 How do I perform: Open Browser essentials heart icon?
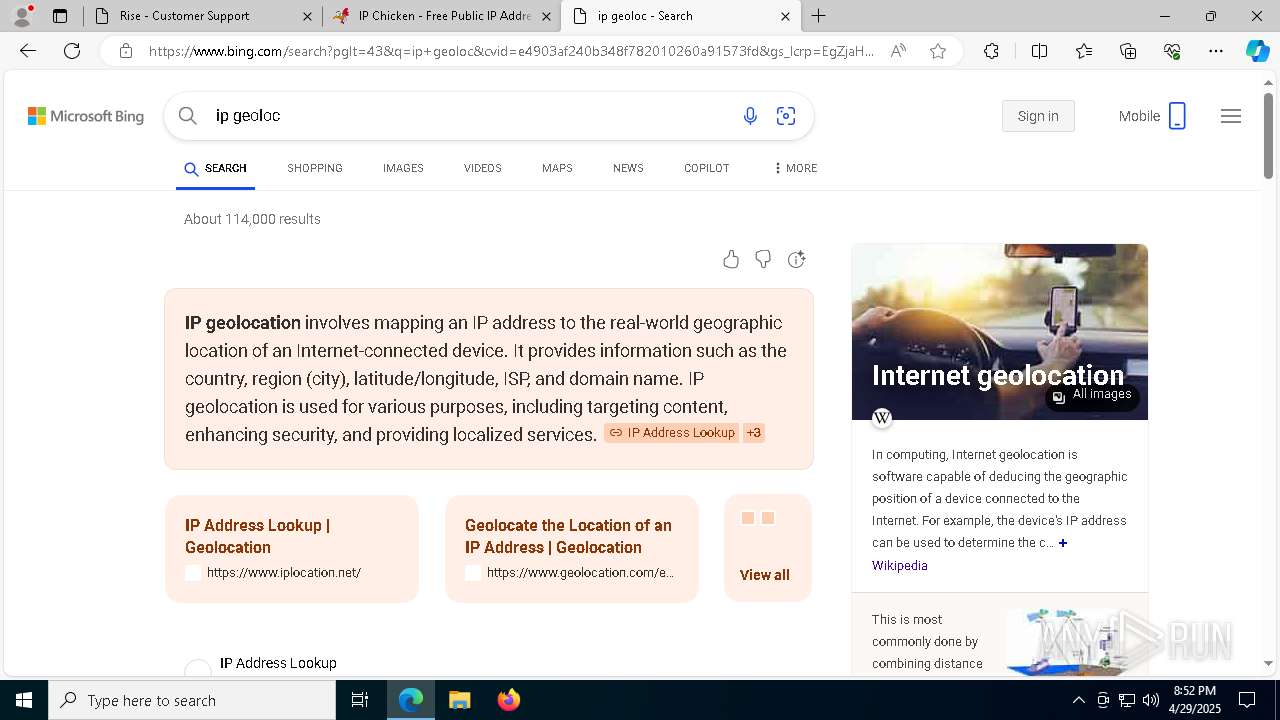coord(1172,51)
